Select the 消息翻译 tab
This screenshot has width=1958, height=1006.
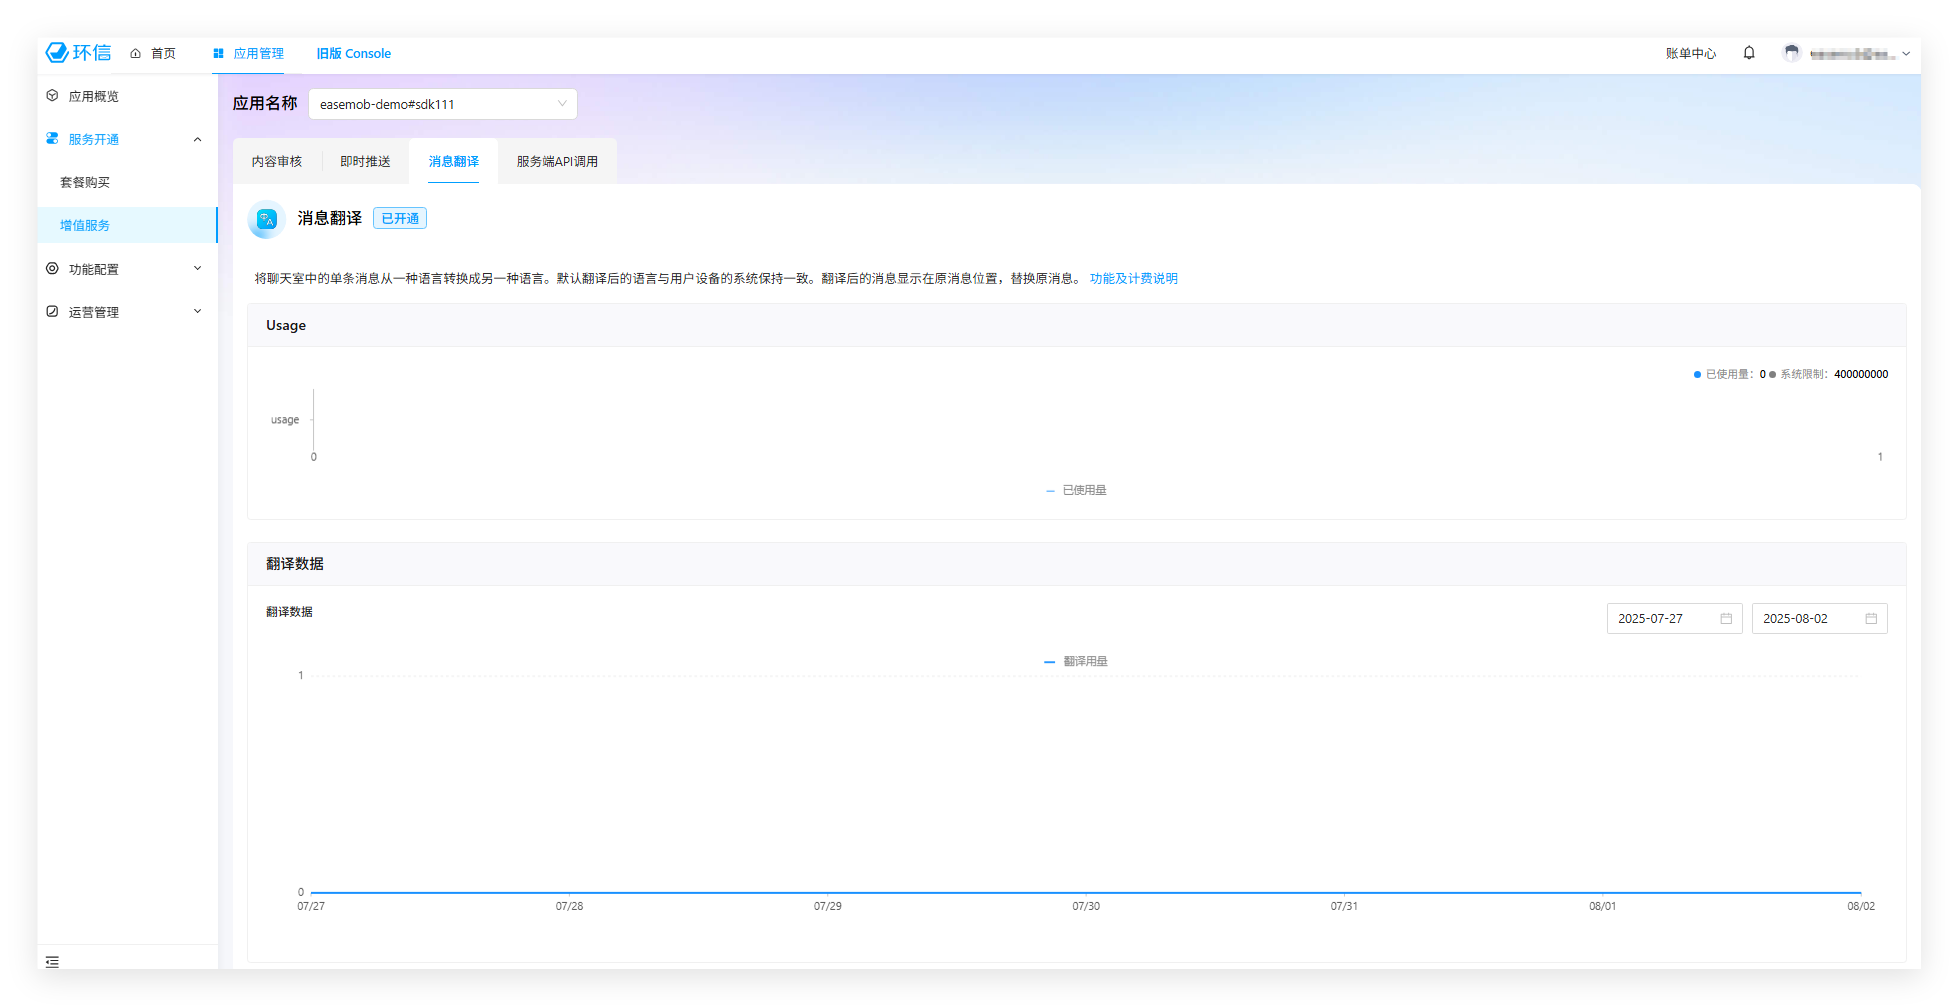[454, 161]
